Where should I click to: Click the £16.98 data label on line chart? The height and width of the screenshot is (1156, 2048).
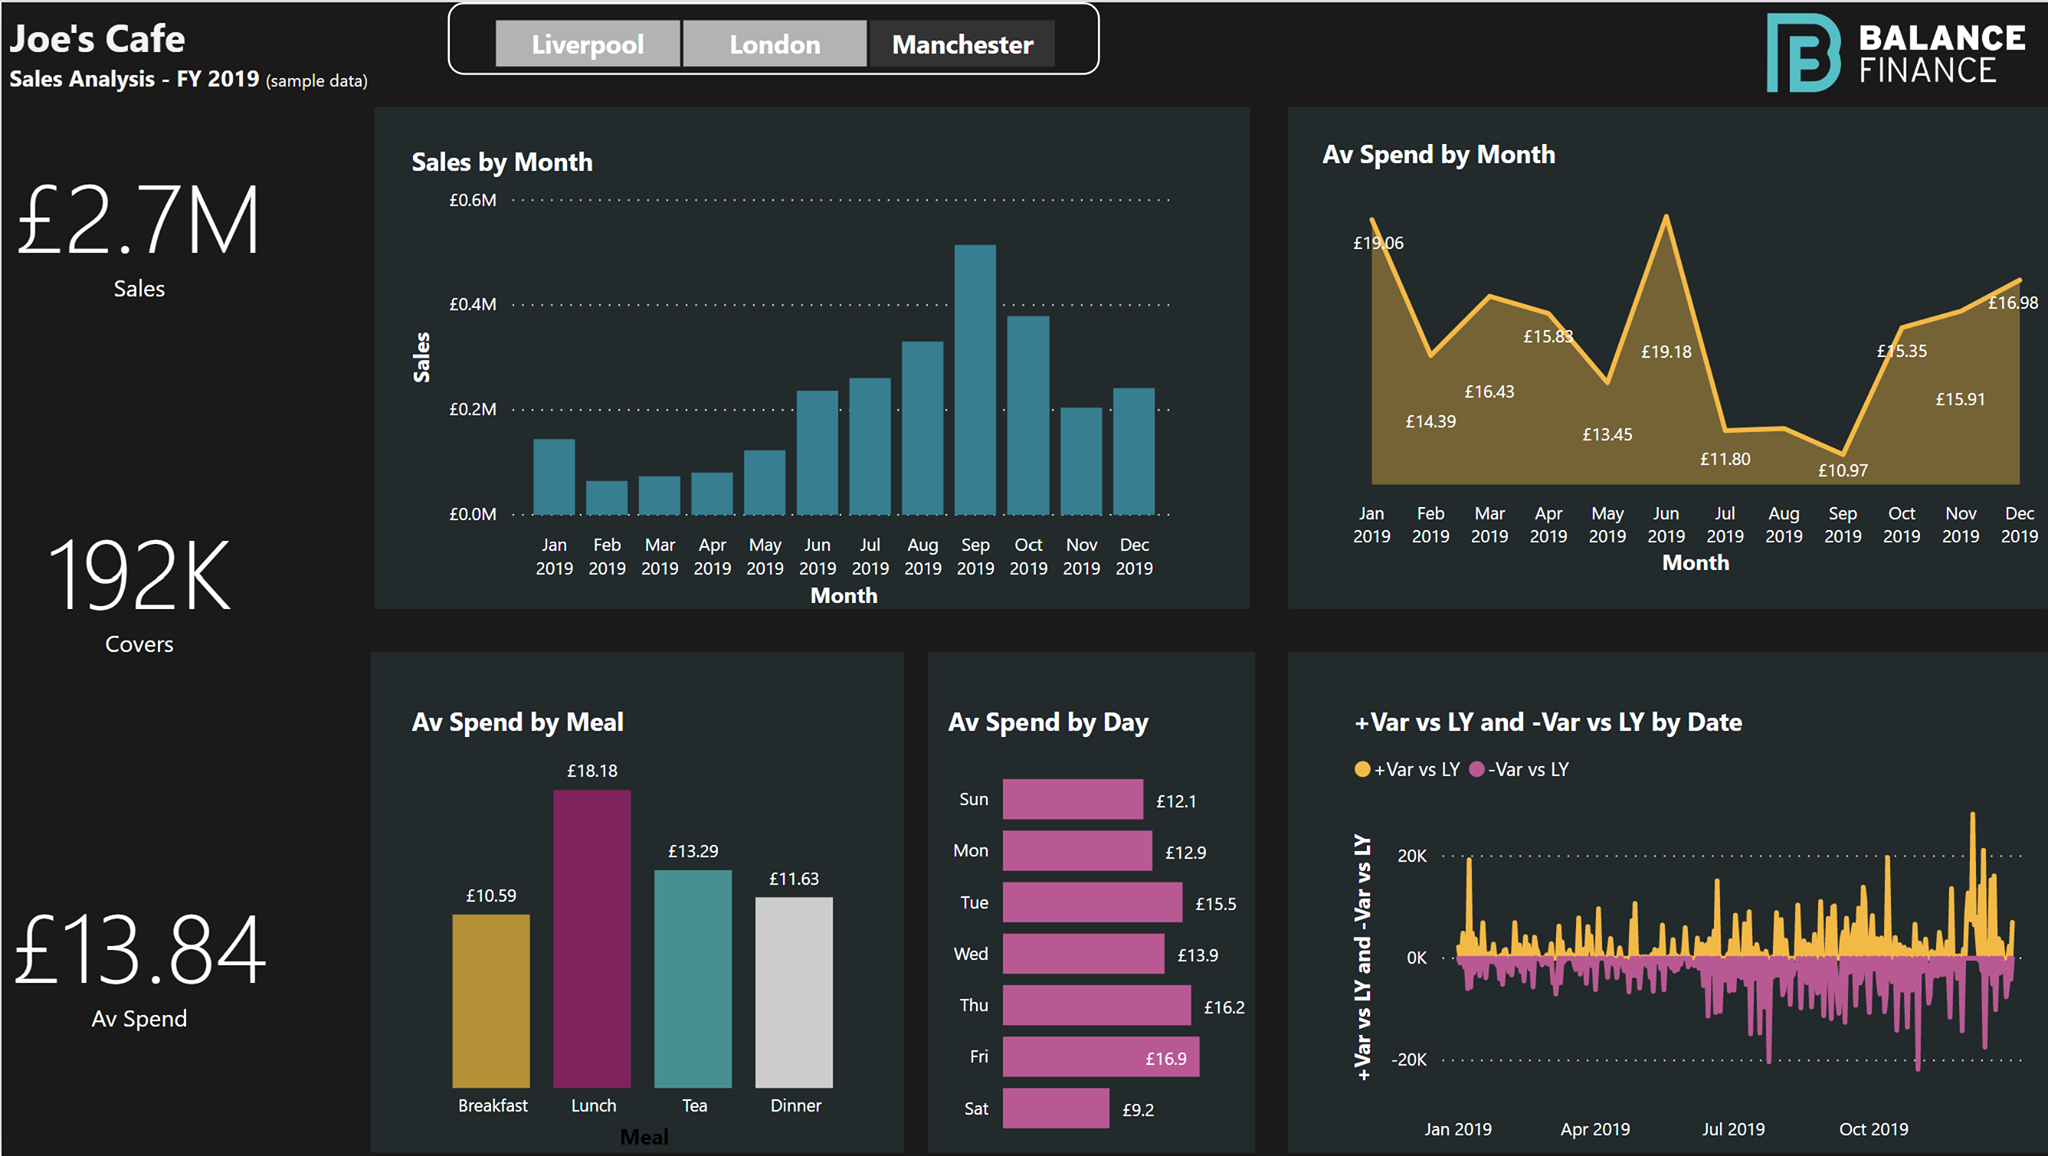[2012, 303]
